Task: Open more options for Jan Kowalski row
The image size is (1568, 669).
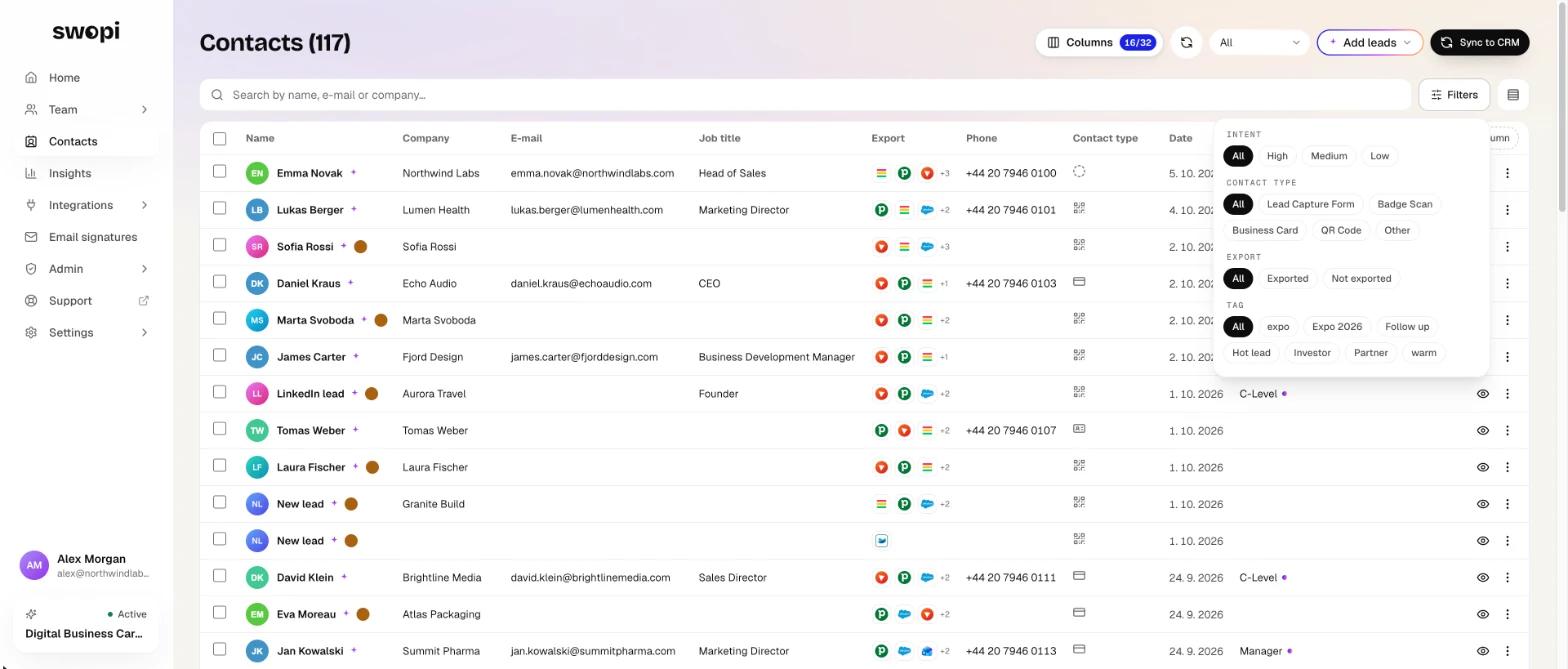Action: (x=1508, y=651)
